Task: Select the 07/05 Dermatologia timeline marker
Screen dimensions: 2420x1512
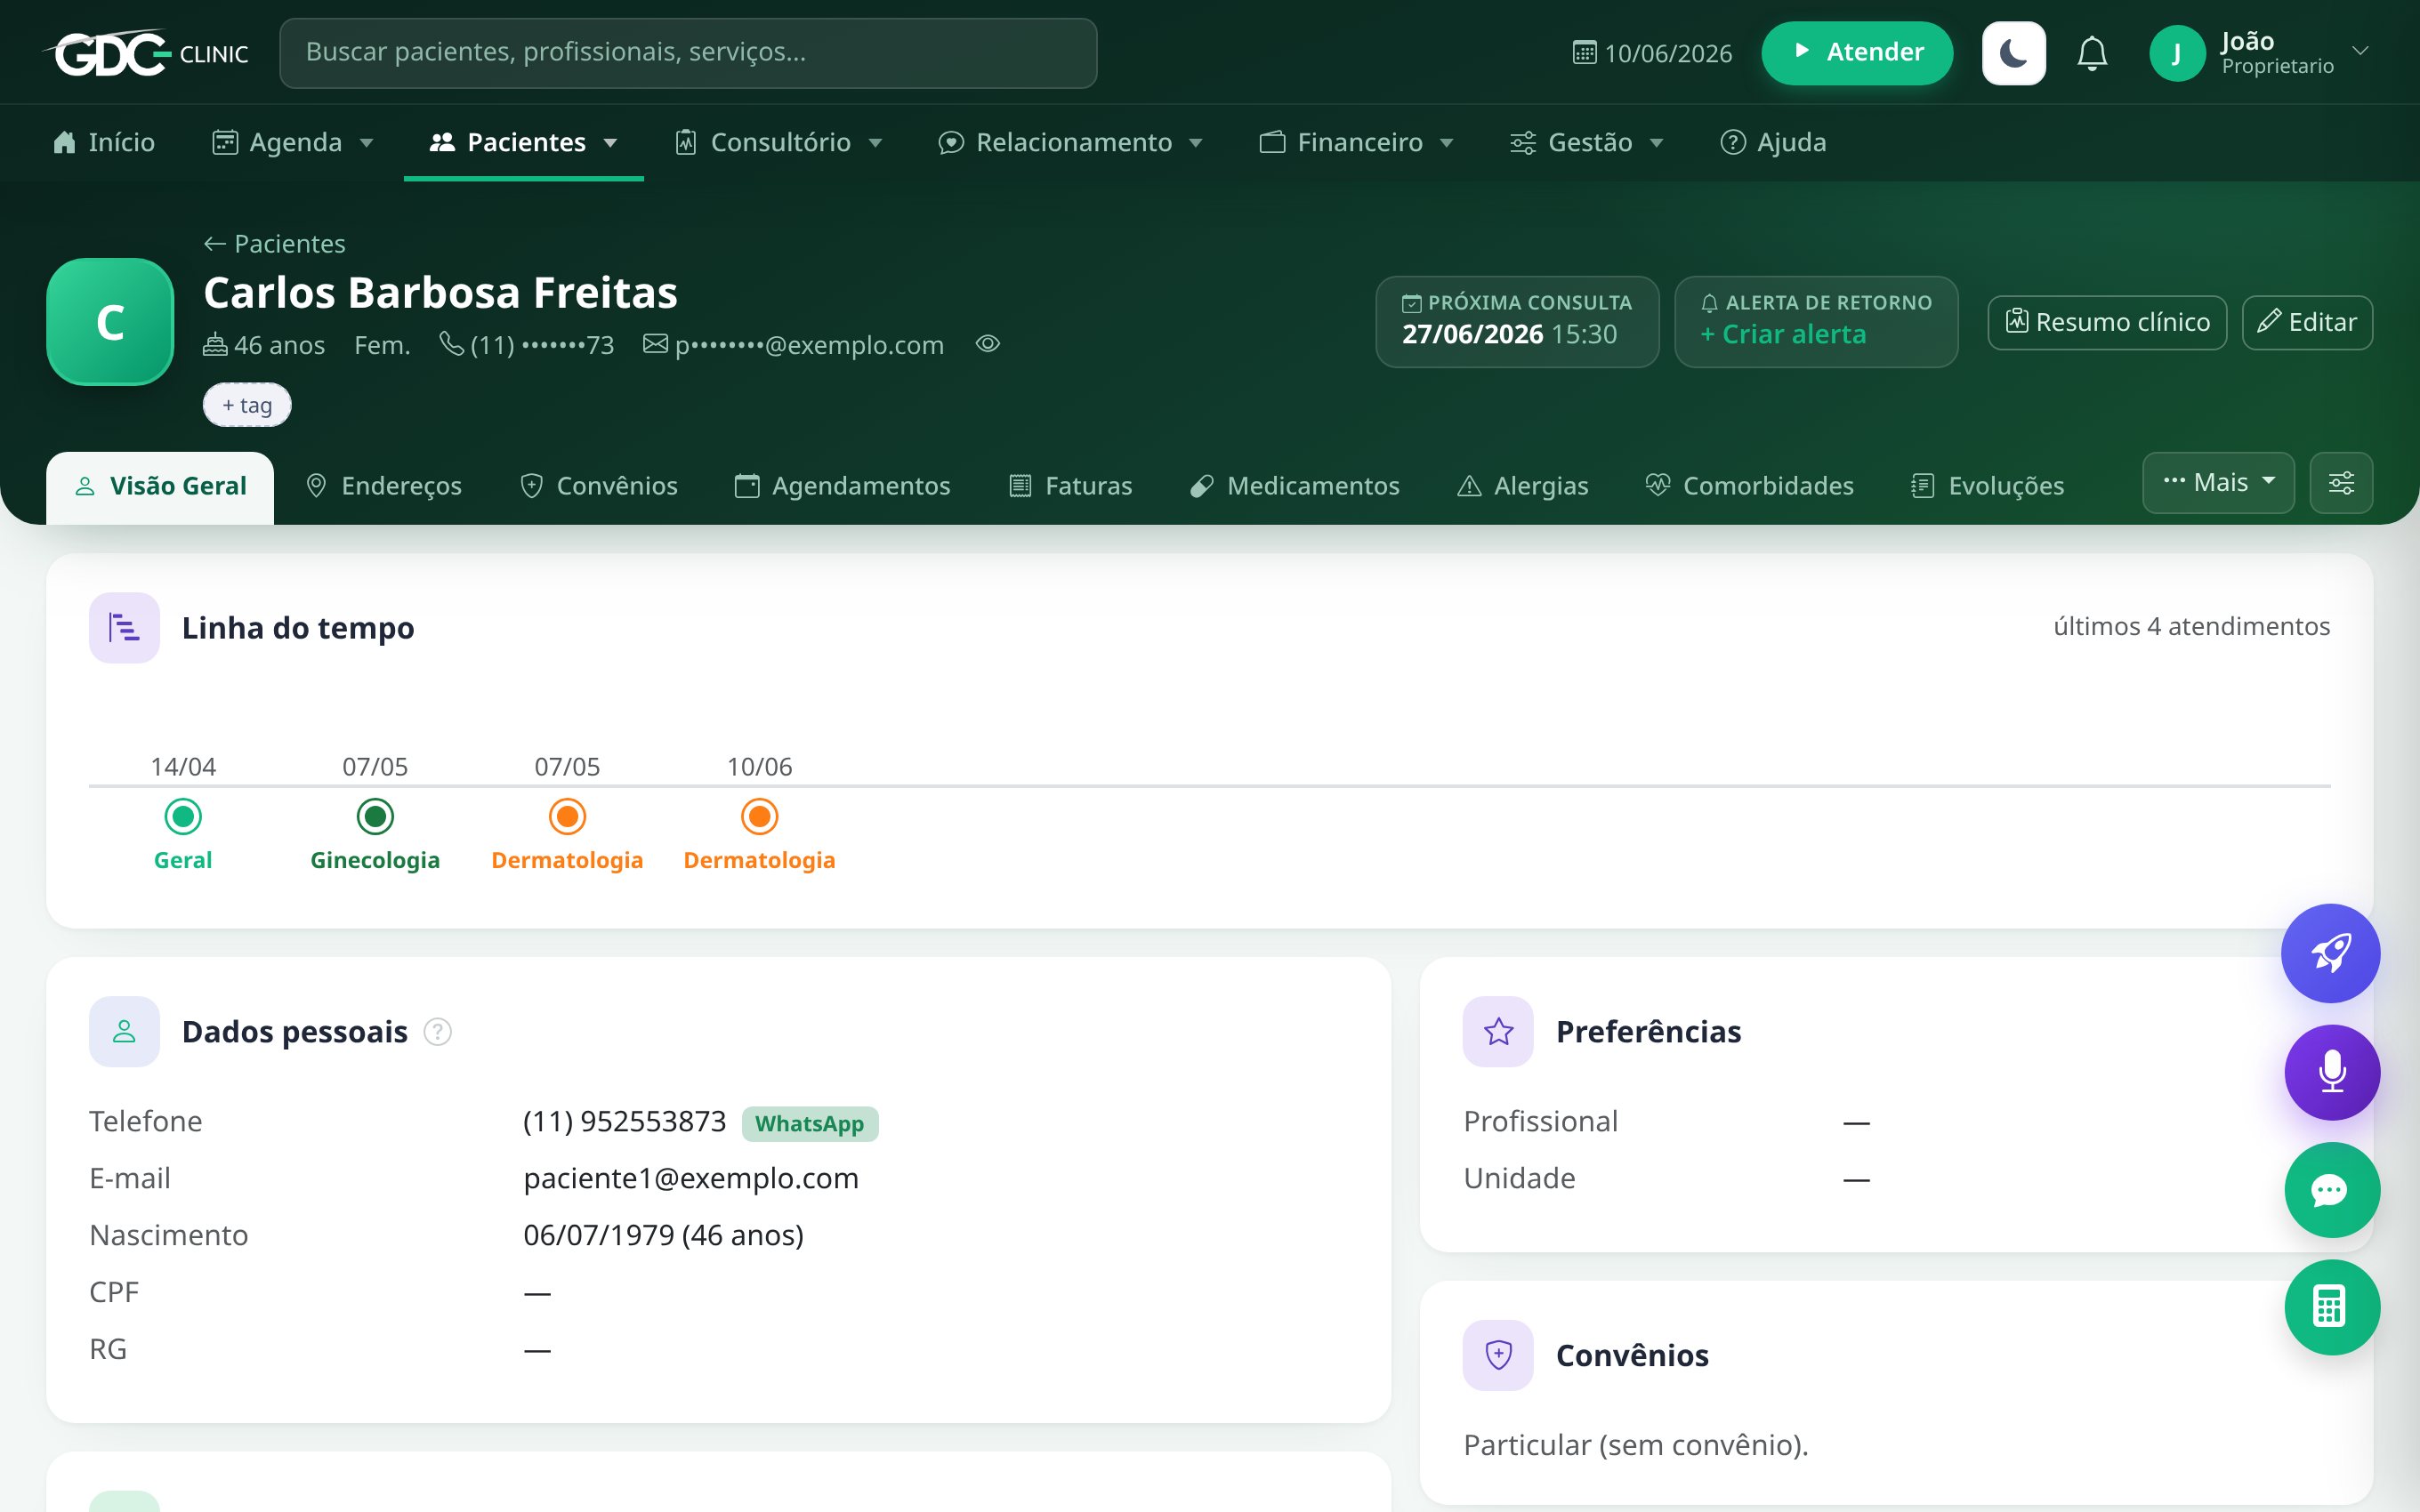Action: [x=567, y=817]
